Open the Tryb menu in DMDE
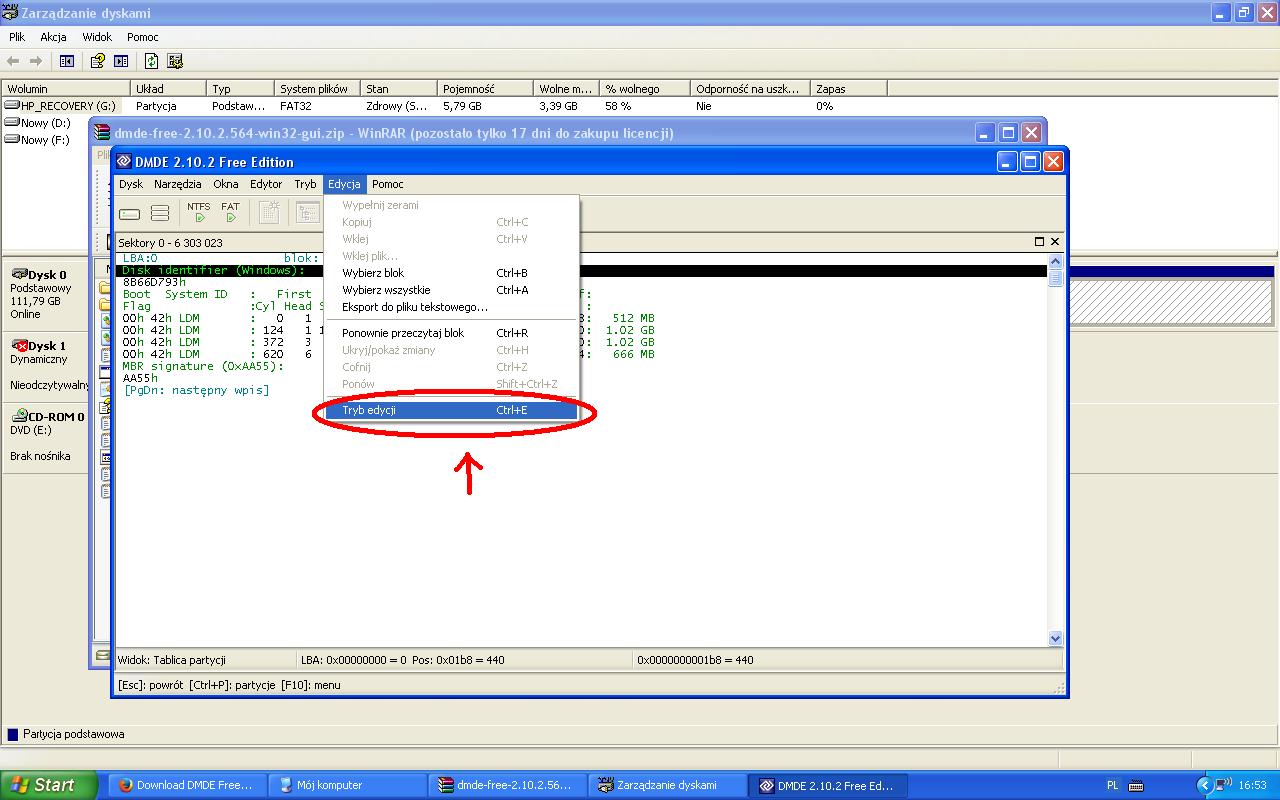 point(305,184)
